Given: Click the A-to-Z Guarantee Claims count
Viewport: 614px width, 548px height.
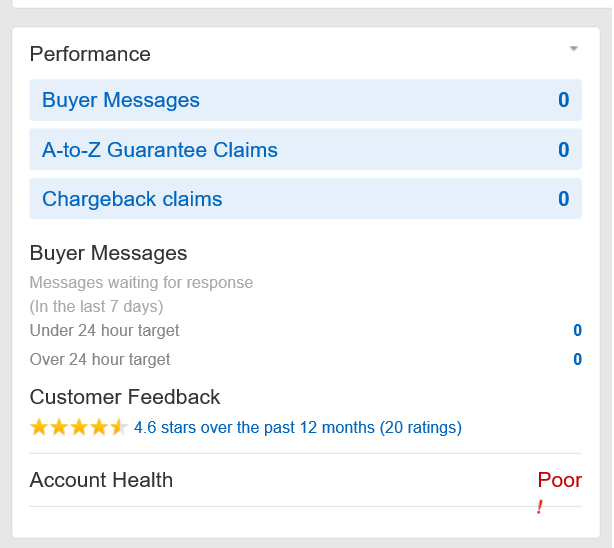Looking at the screenshot, I should tap(563, 150).
